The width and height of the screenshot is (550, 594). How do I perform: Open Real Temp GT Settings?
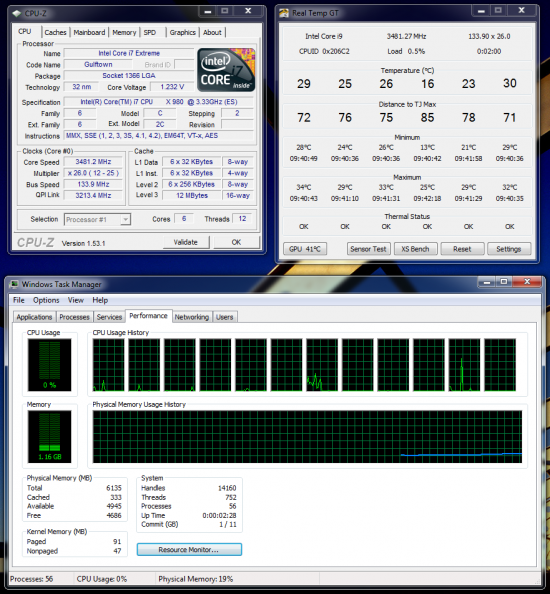tap(509, 249)
